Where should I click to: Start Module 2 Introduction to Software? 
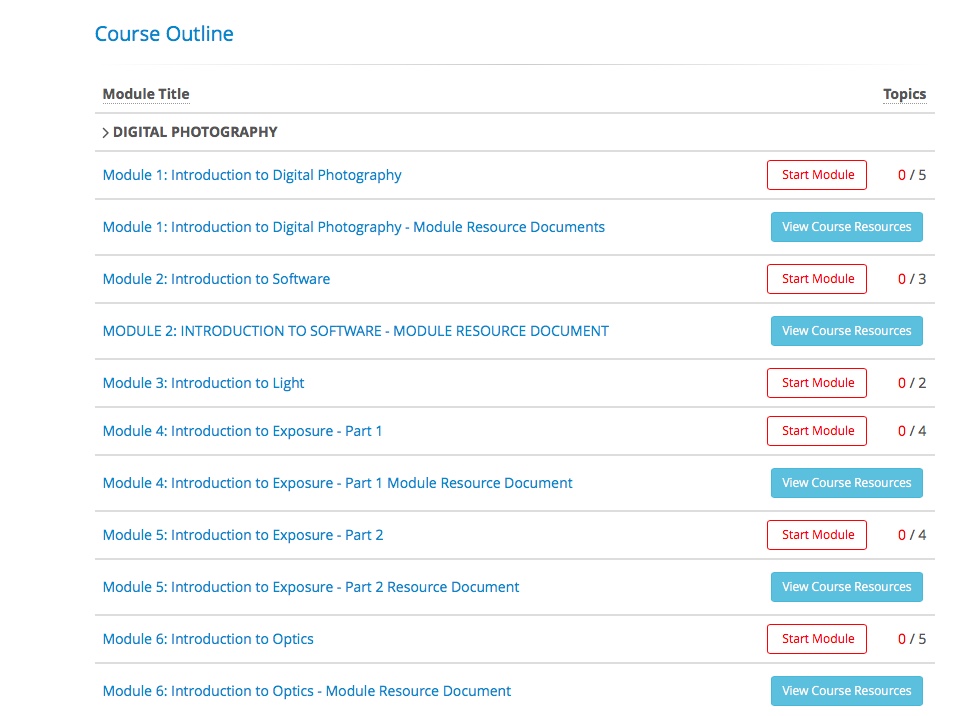816,279
